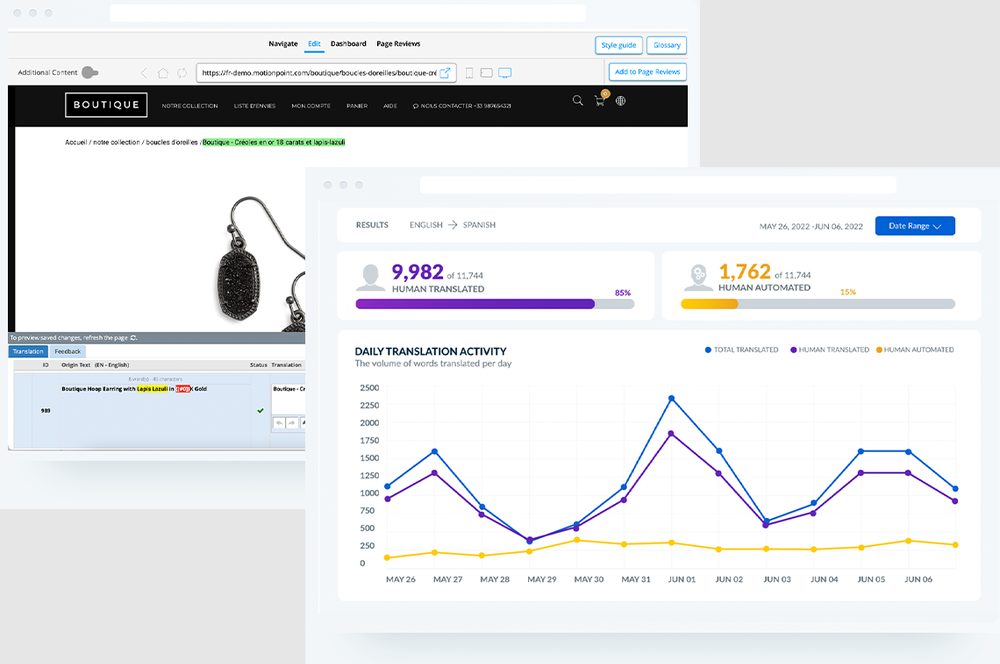Click the Human Translated person icon
The height and width of the screenshot is (664, 1000).
coord(370,278)
